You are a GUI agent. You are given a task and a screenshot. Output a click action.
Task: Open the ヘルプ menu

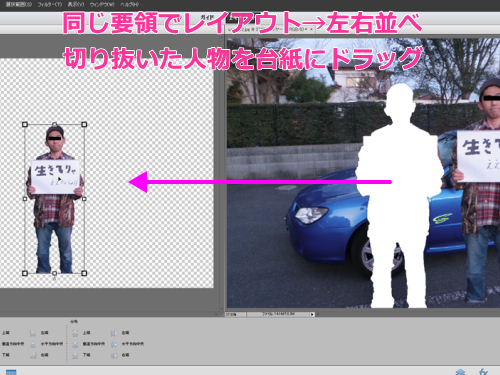point(129,4)
